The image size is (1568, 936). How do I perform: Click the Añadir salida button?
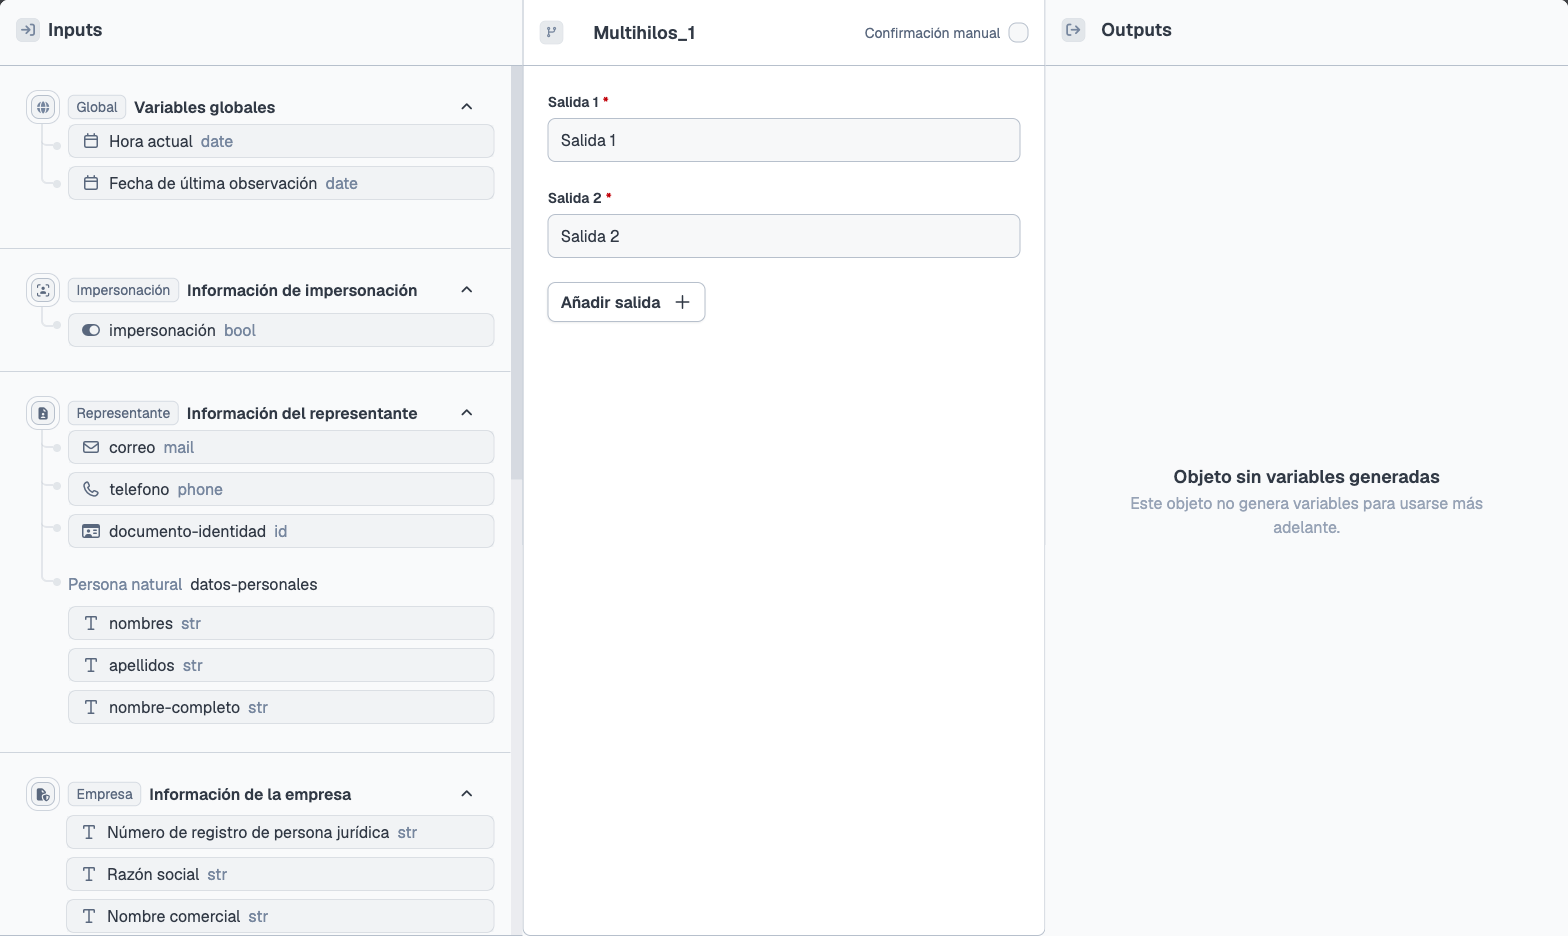click(x=626, y=302)
